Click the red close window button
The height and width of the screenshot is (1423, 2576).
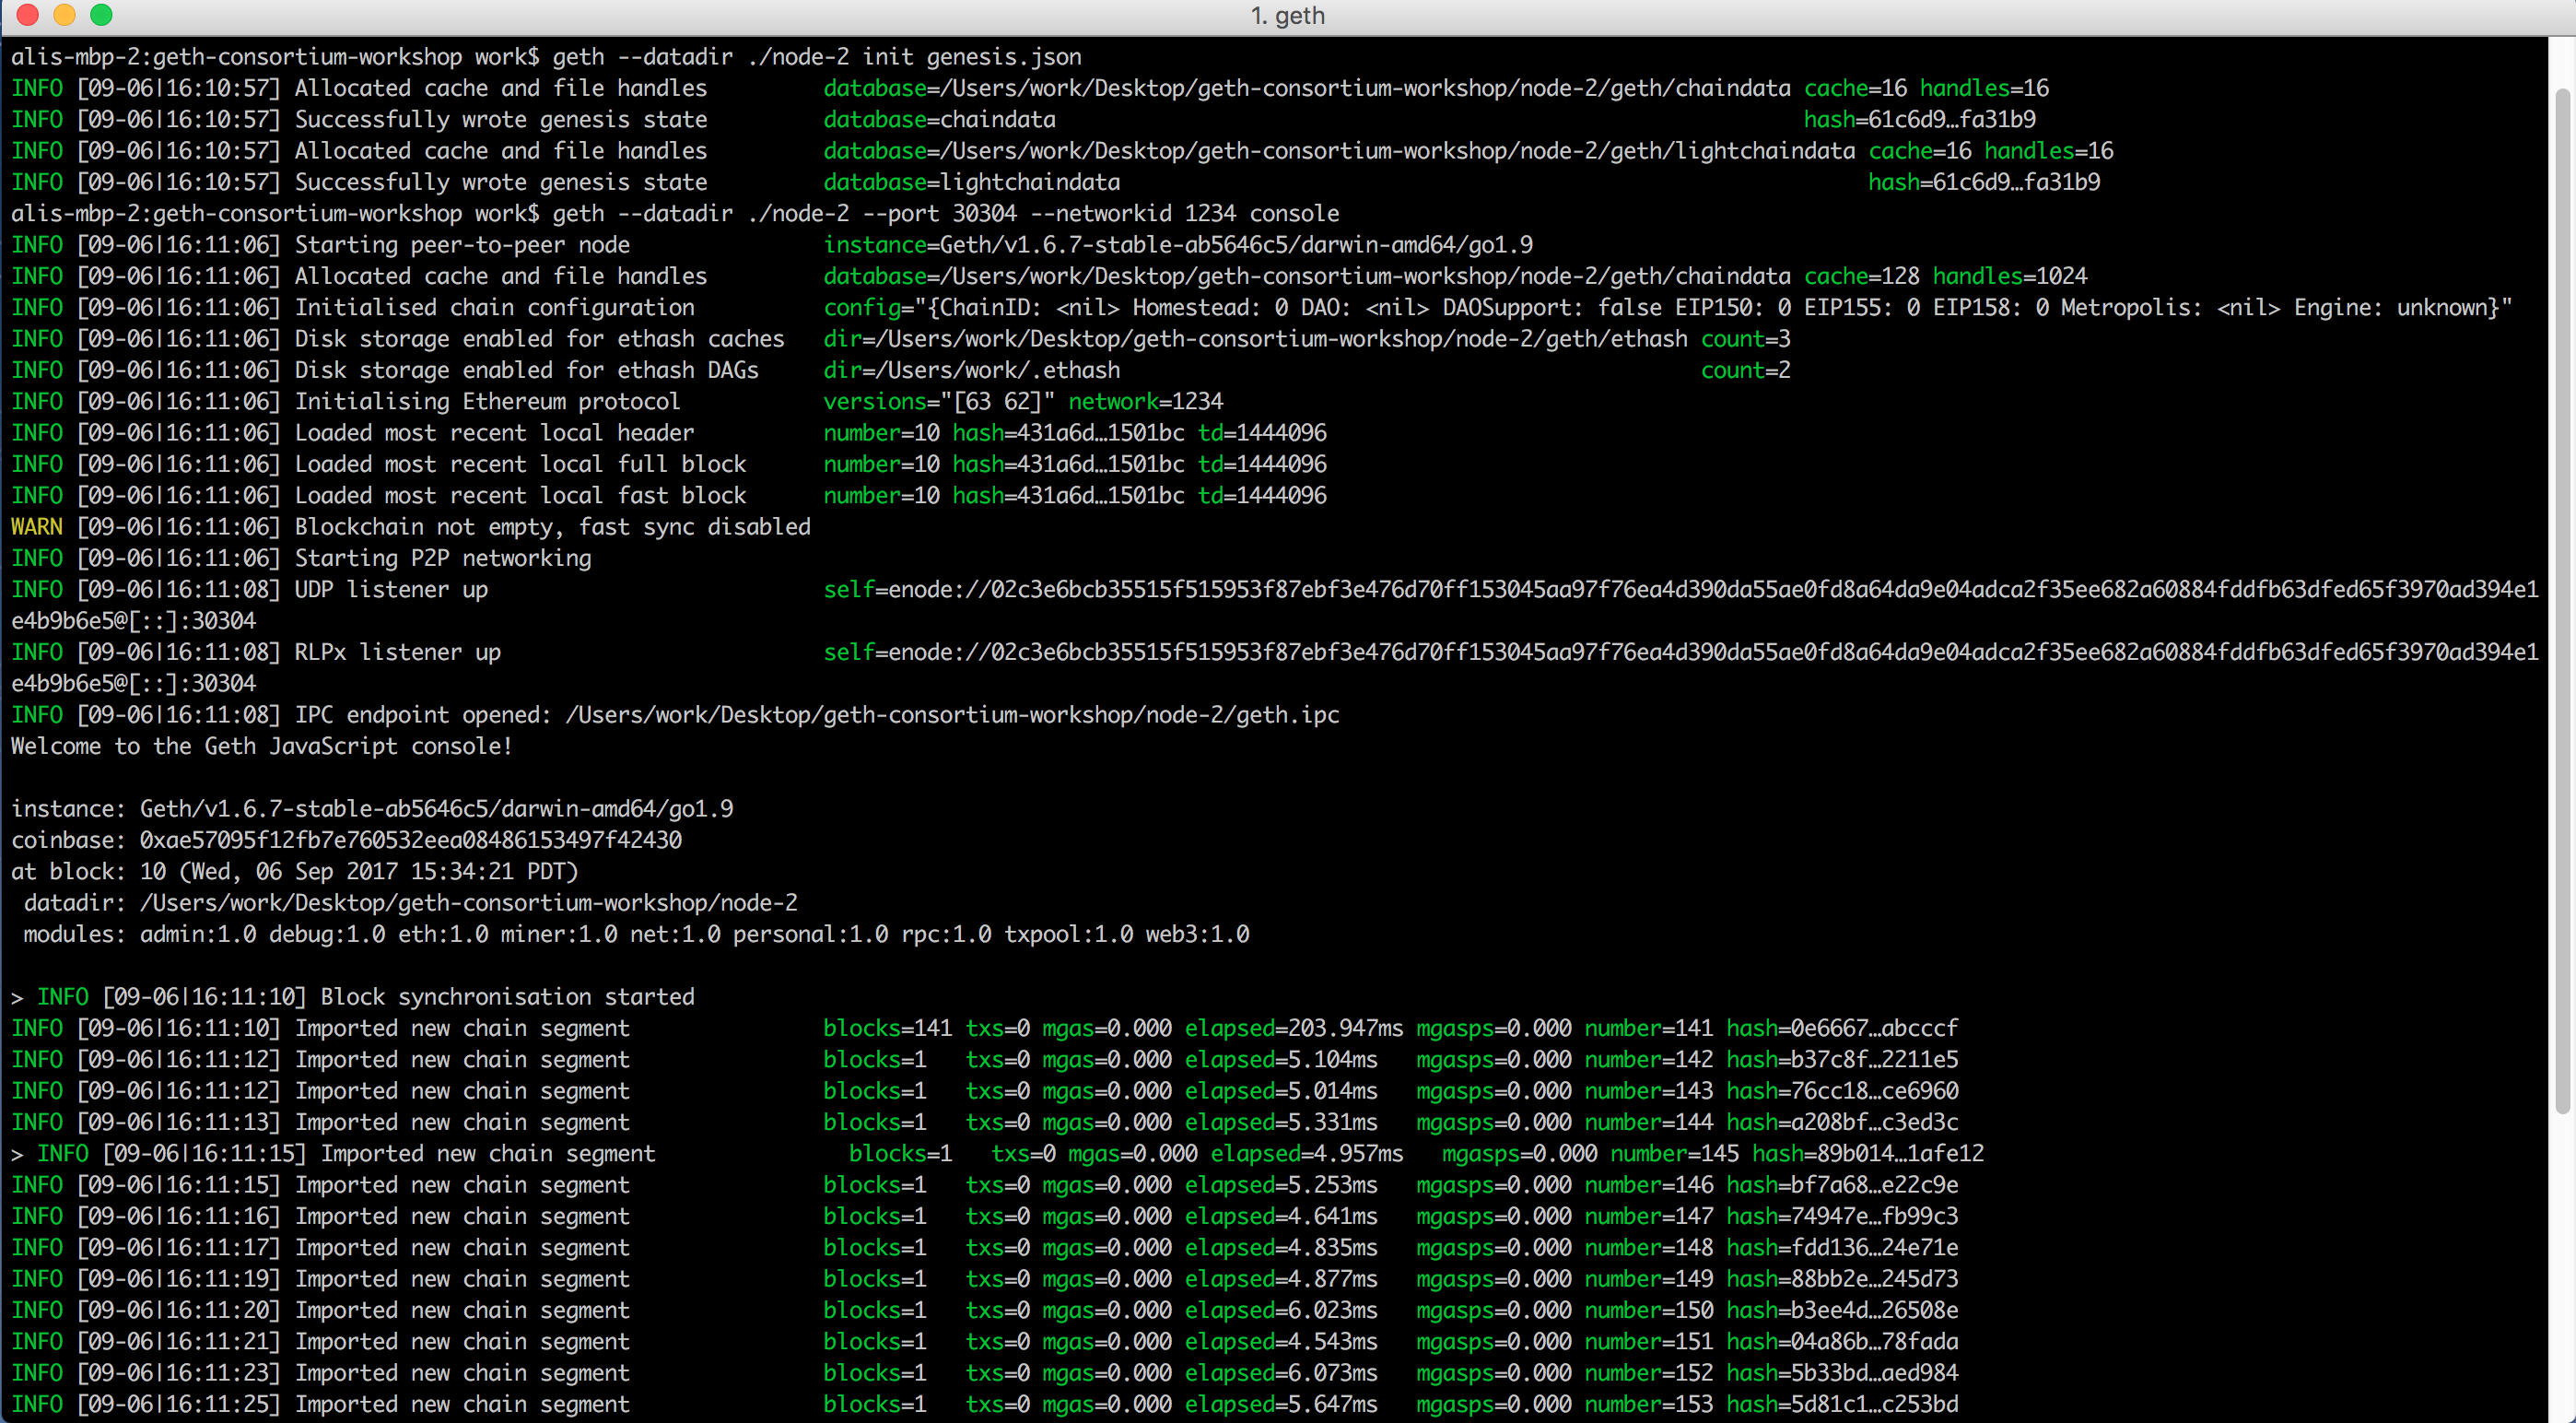click(x=28, y=15)
